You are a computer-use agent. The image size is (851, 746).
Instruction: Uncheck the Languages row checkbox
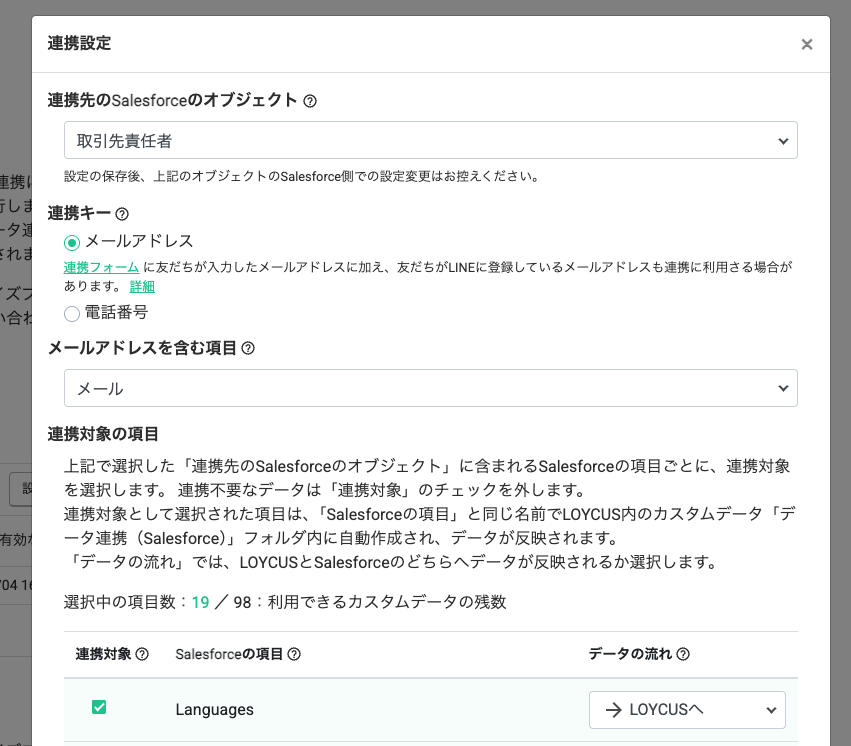(x=99, y=707)
